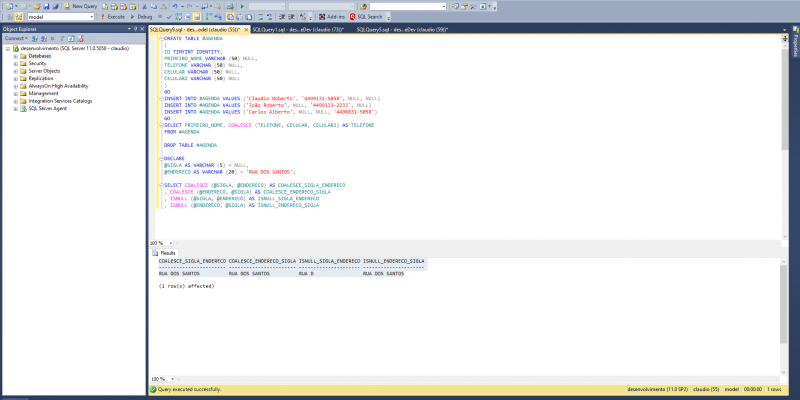
Task: Expand the Server Objects folder
Action: 15,71
